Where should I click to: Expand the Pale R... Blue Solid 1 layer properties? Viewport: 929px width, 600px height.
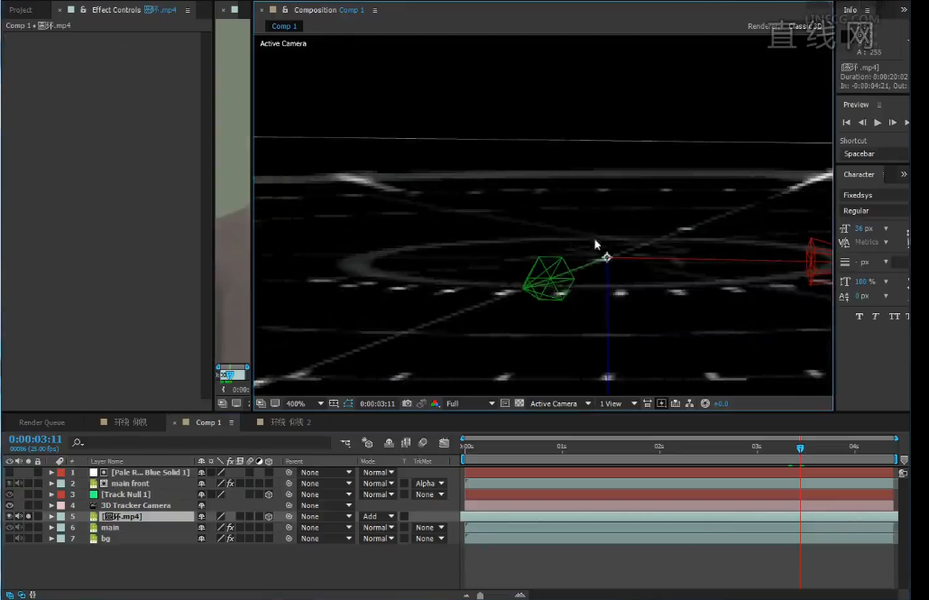52,473
